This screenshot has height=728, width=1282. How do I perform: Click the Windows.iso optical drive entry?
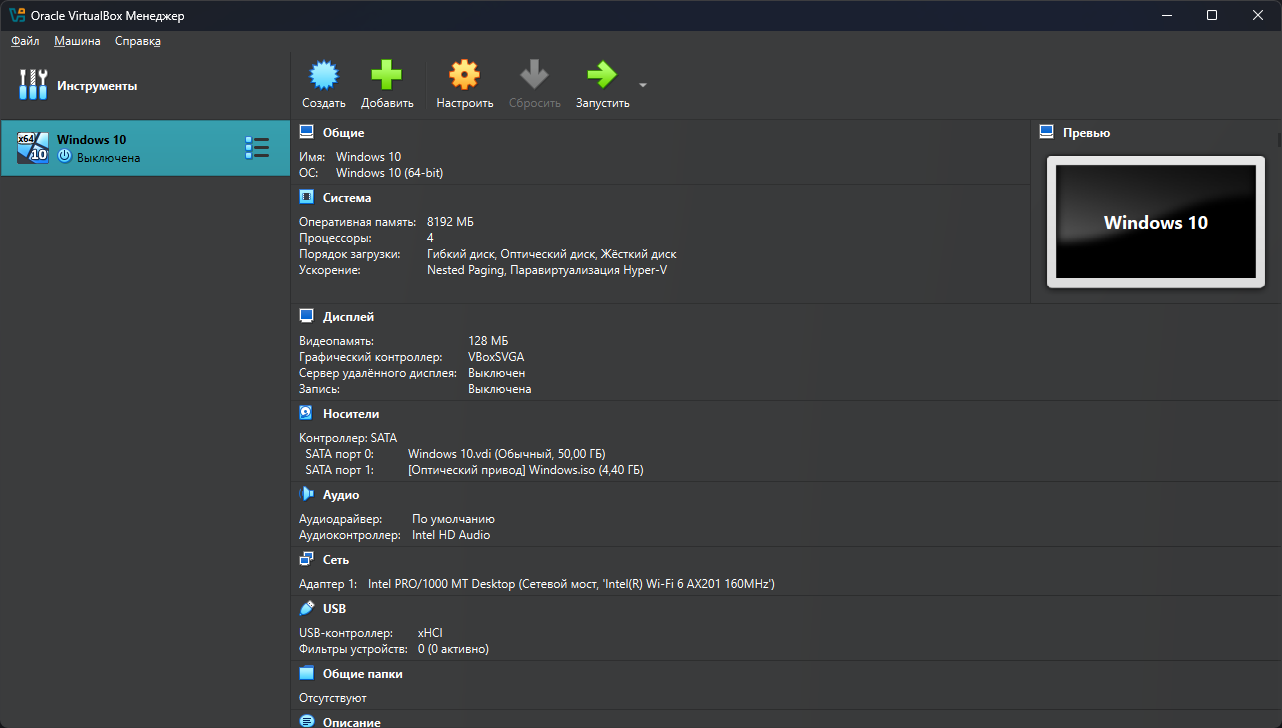pos(525,470)
